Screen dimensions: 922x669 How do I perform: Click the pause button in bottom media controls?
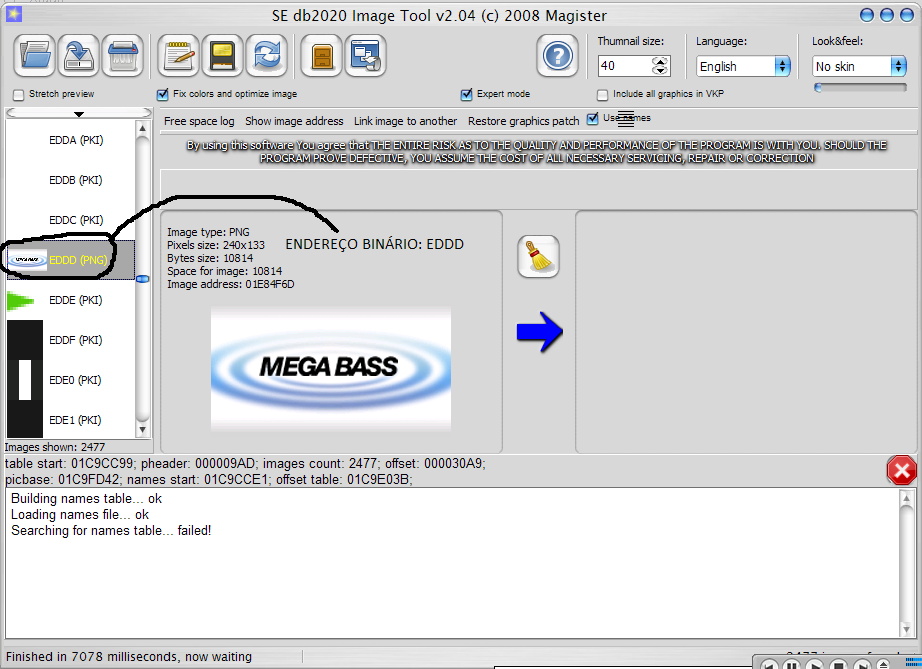click(792, 665)
